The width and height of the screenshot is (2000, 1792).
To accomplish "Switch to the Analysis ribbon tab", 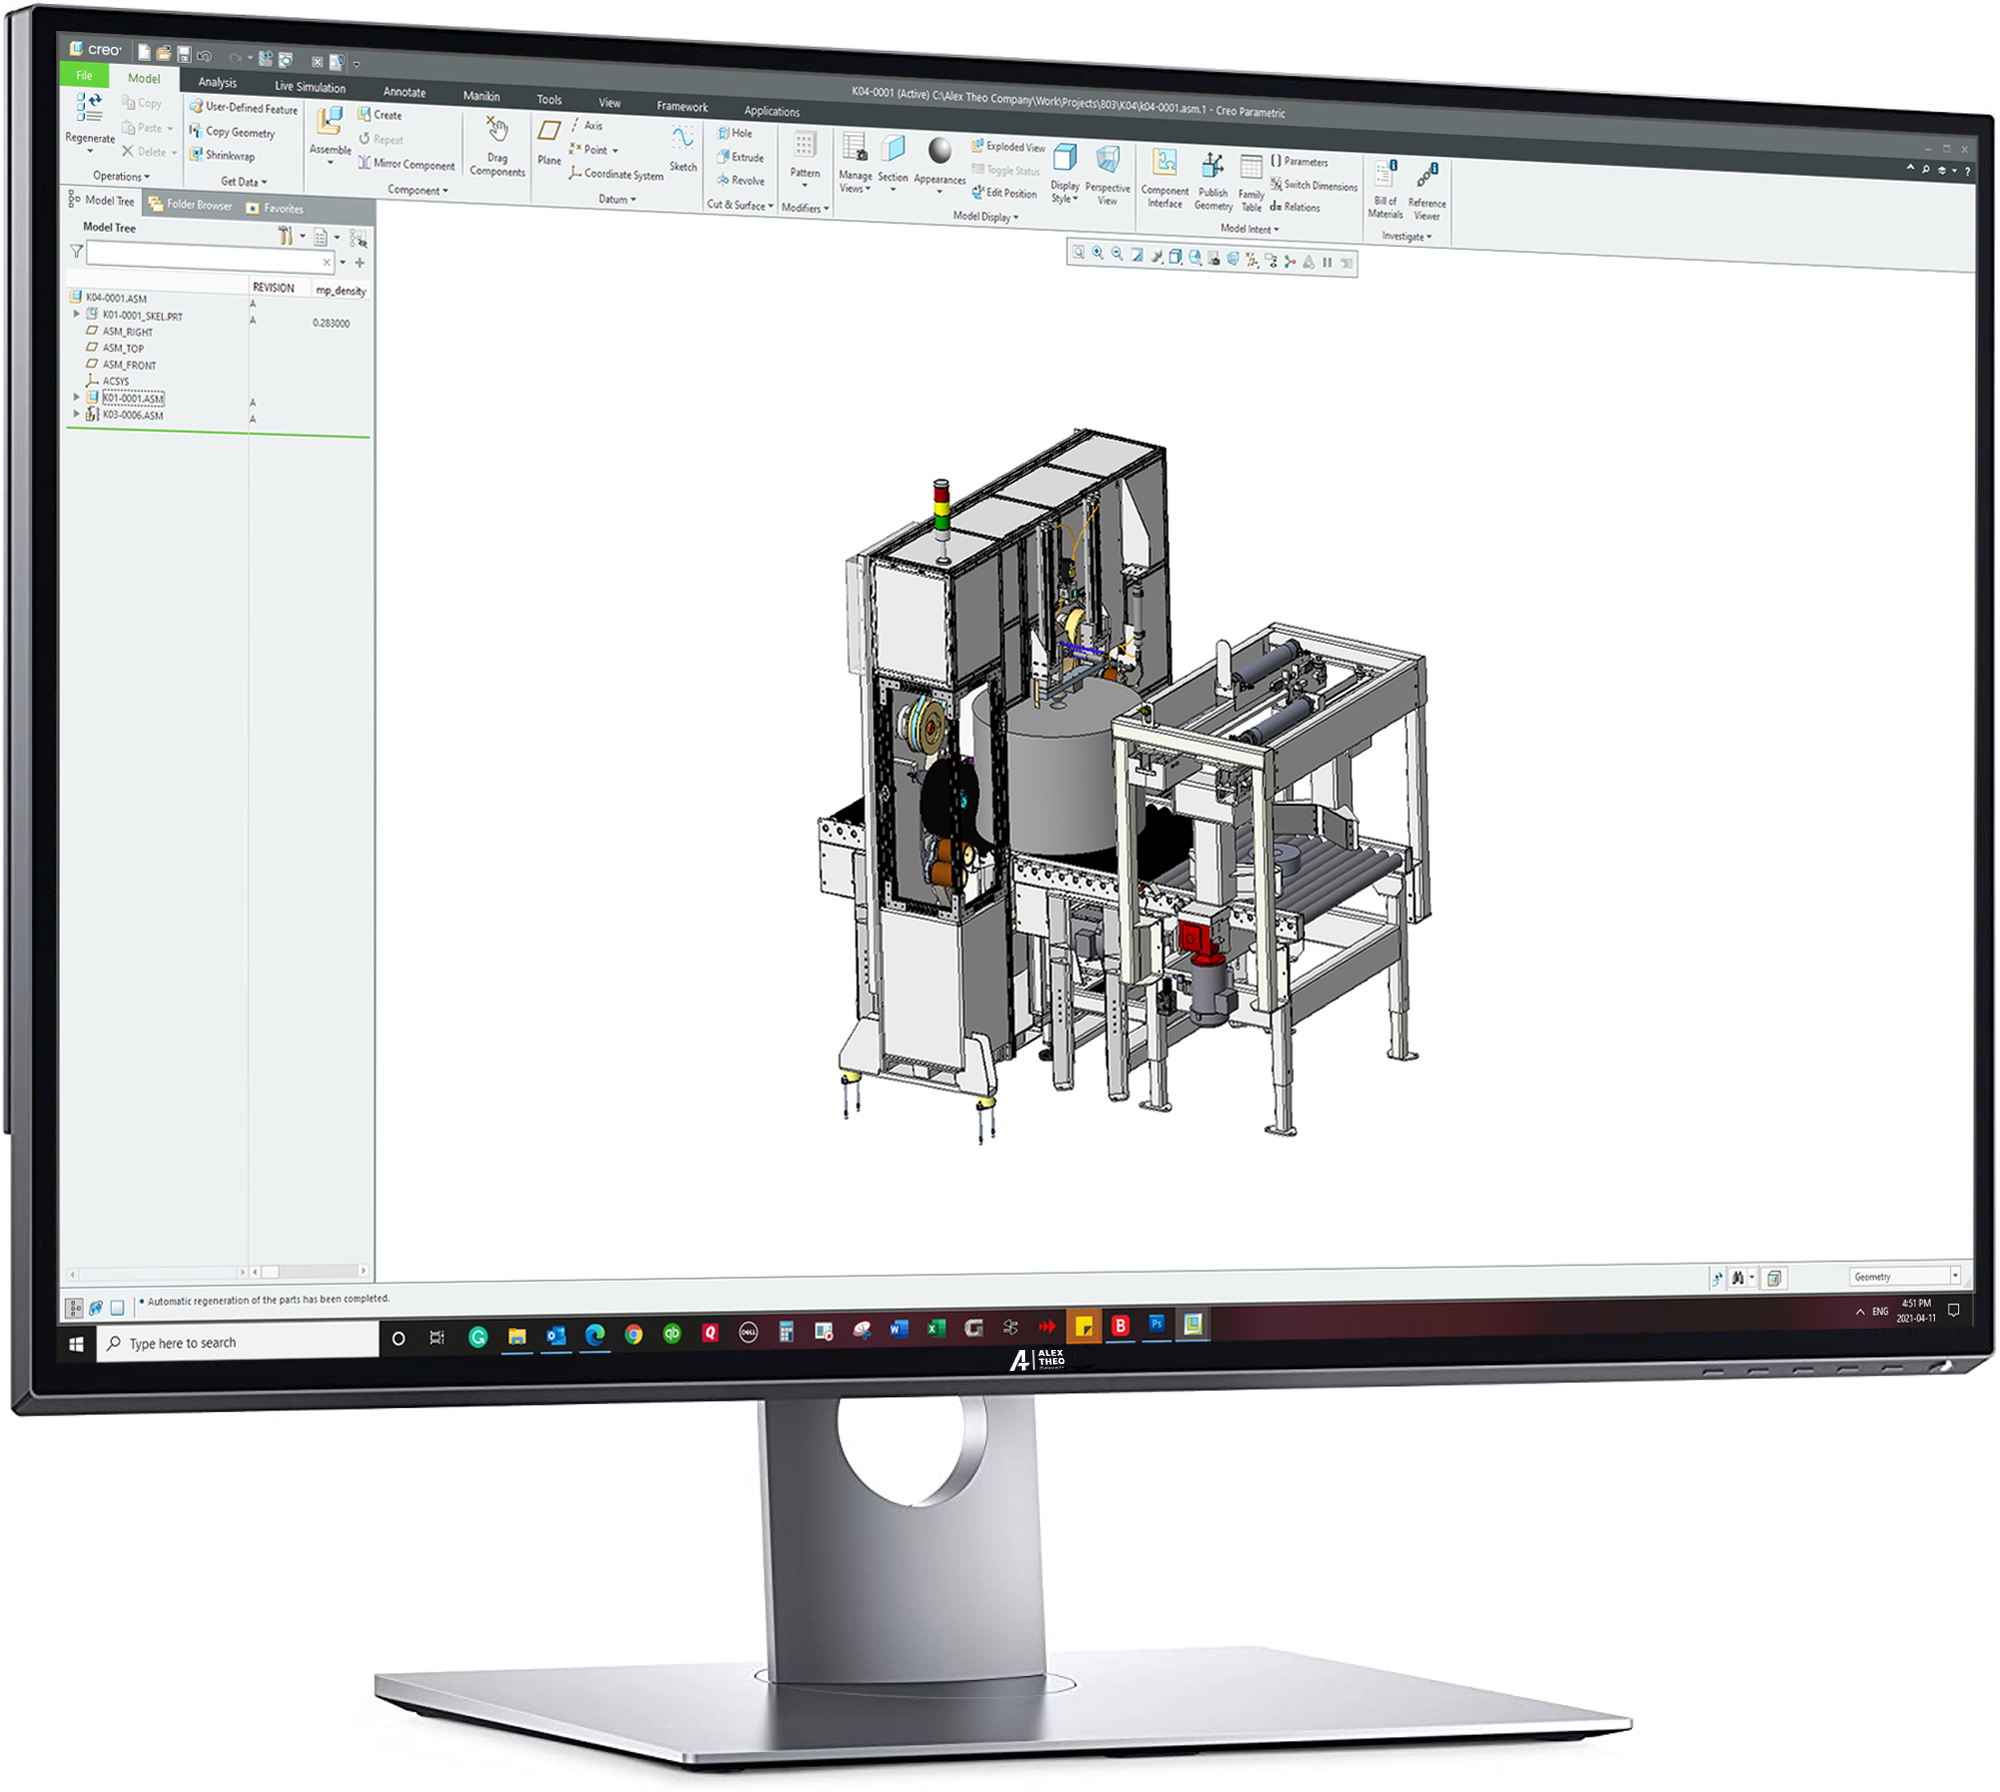I will point(219,83).
